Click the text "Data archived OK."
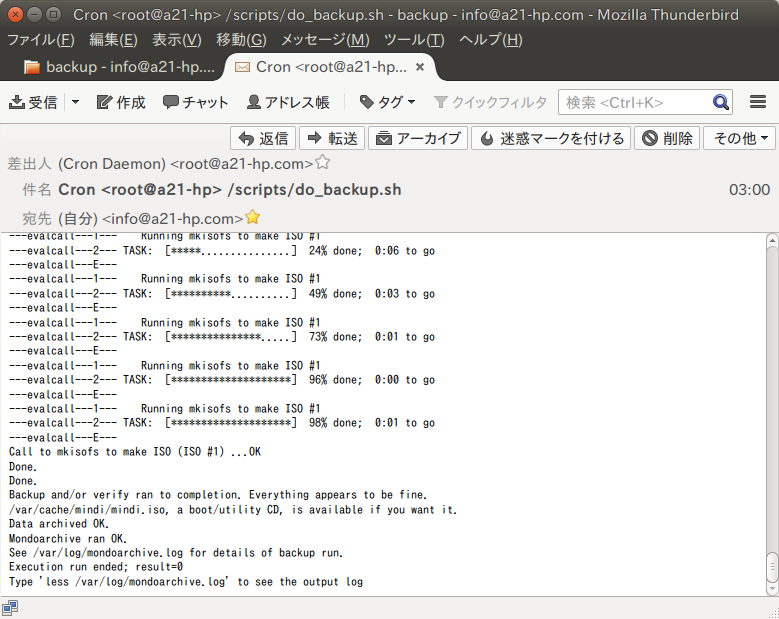779x619 pixels. click(59, 524)
